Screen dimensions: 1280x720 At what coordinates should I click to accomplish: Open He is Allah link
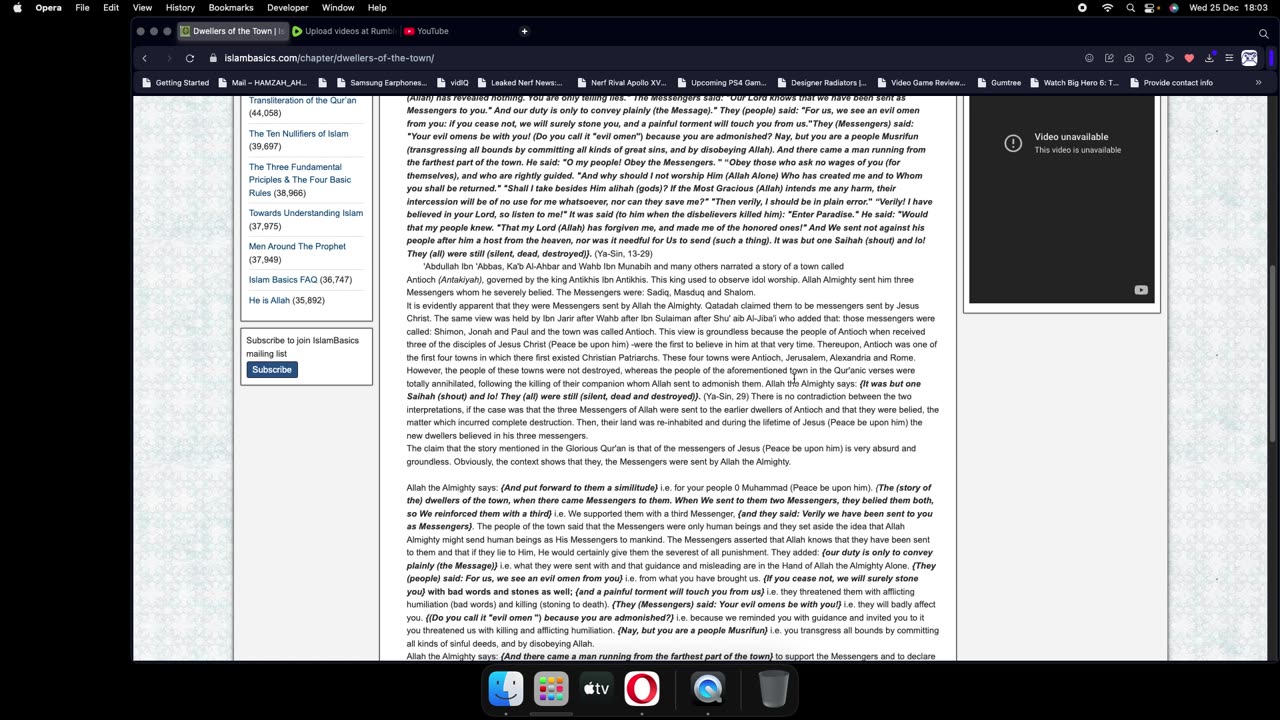tap(269, 300)
